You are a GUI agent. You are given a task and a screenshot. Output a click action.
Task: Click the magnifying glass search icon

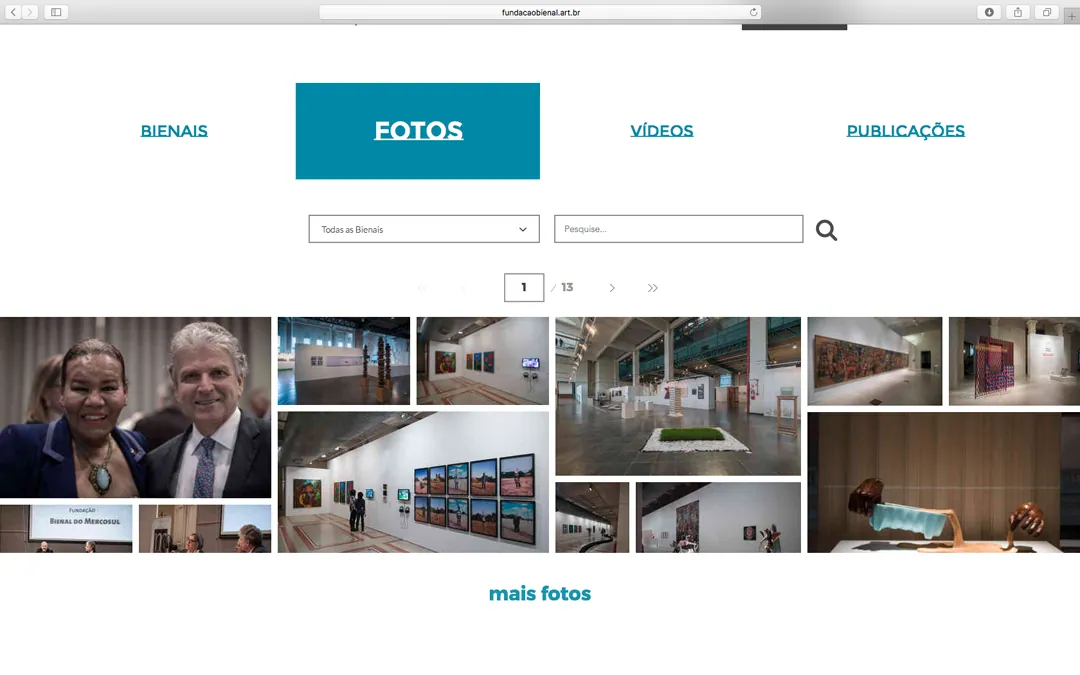[827, 230]
